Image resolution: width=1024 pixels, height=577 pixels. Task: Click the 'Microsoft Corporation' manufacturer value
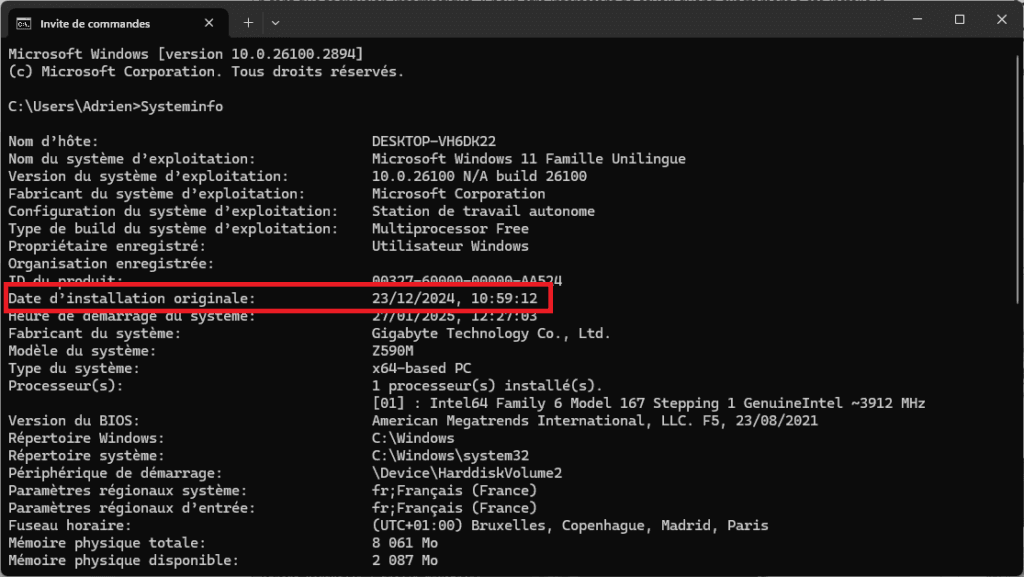(x=458, y=194)
